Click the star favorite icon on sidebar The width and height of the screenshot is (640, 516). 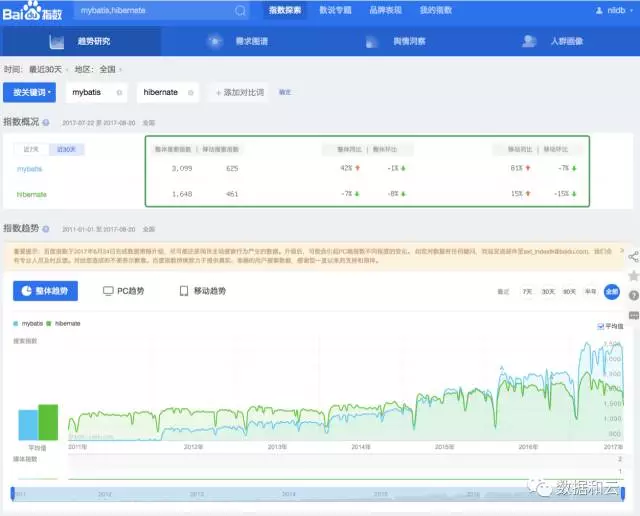click(633, 276)
